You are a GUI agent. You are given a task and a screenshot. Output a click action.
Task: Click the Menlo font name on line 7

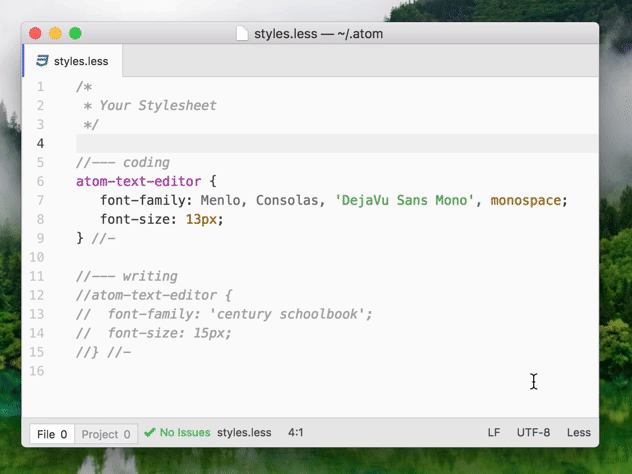pyautogui.click(x=220, y=200)
